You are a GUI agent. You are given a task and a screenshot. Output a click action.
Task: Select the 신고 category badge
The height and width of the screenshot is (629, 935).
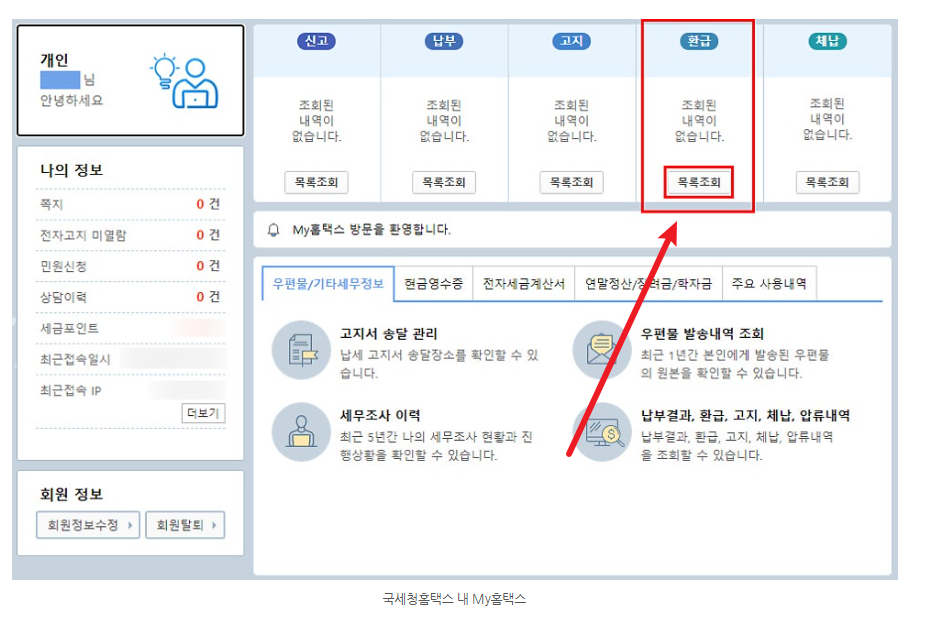tap(316, 42)
